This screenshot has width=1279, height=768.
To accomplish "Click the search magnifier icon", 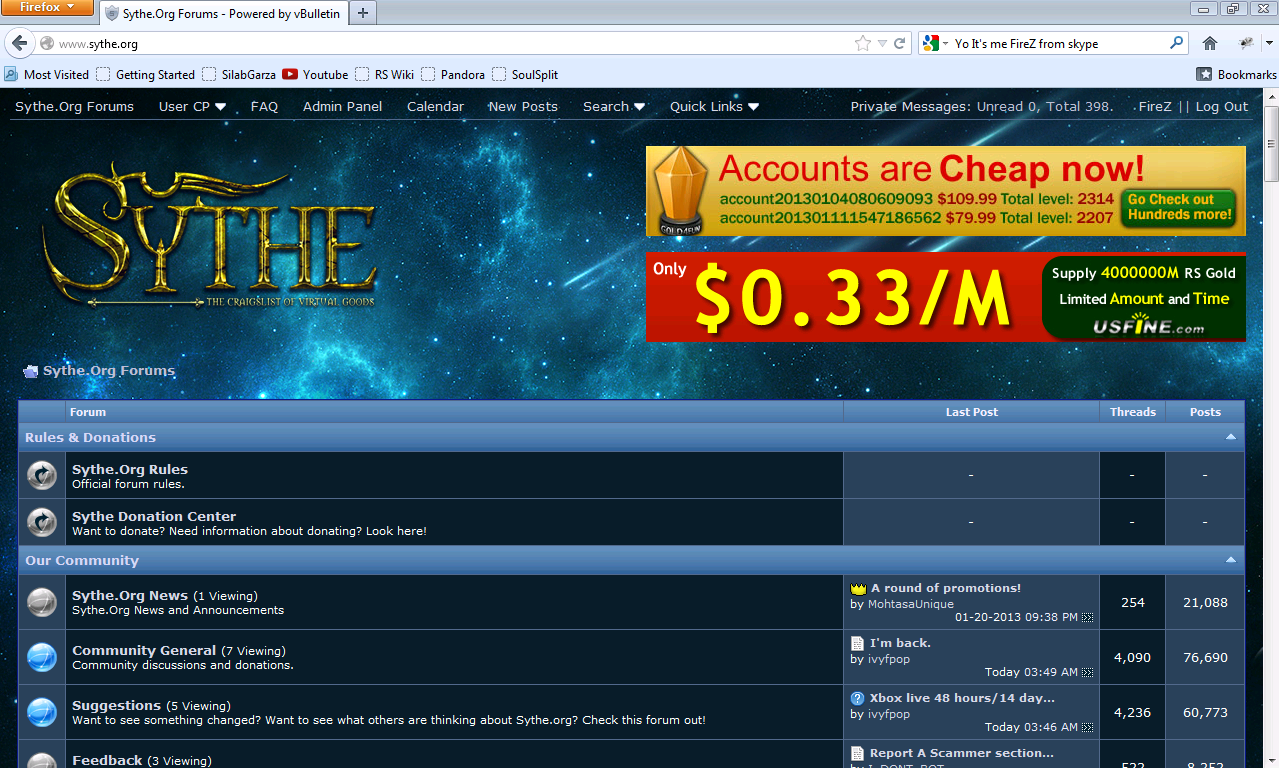I will pyautogui.click(x=1176, y=43).
